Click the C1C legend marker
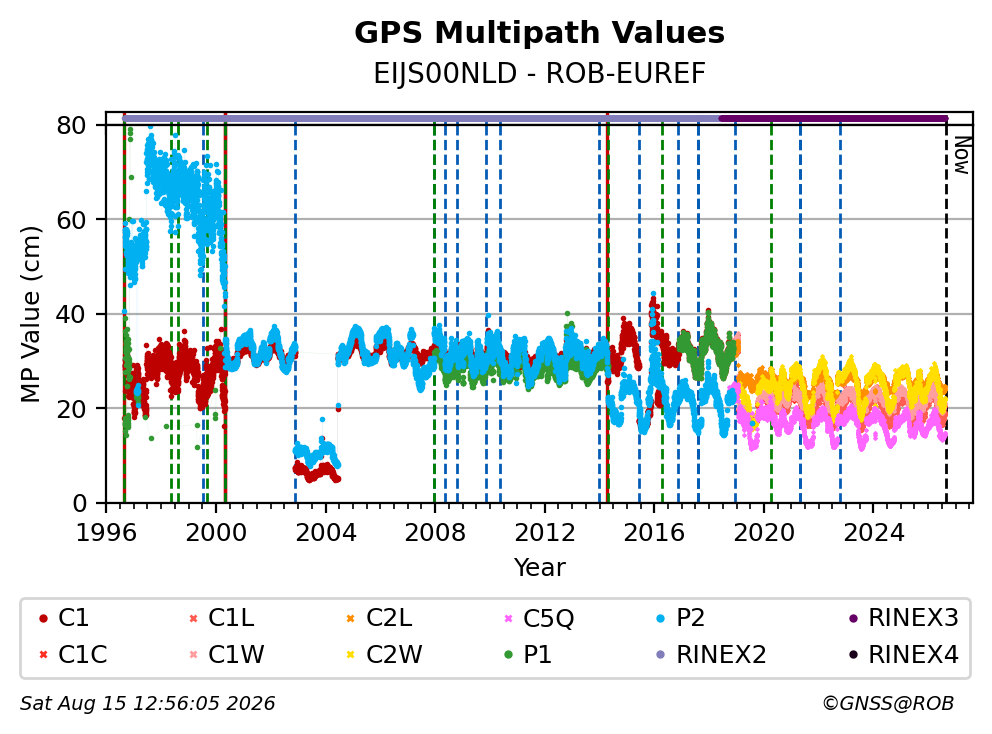This screenshot has height=734, width=992. [43, 654]
